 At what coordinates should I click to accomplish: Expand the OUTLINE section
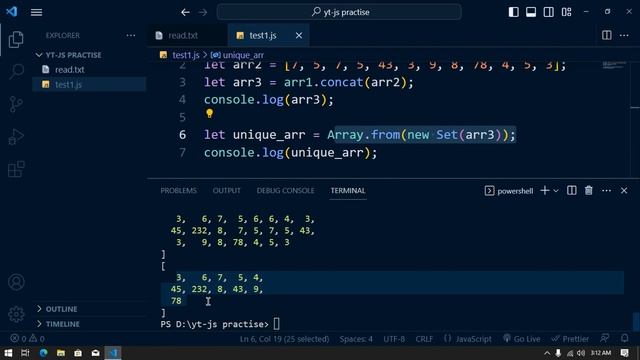point(61,309)
